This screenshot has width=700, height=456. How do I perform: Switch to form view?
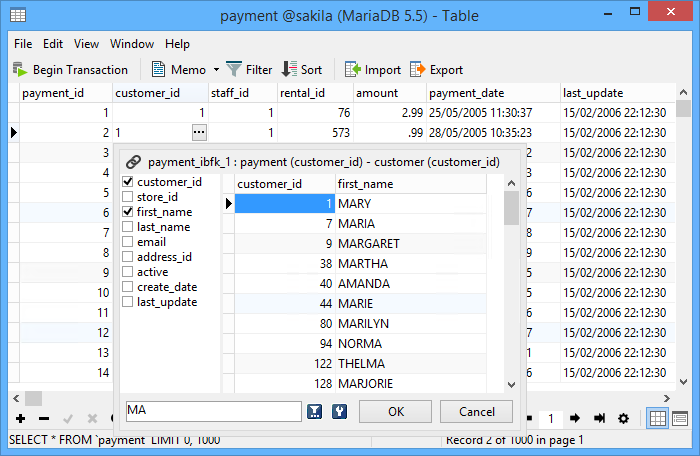click(x=680, y=418)
